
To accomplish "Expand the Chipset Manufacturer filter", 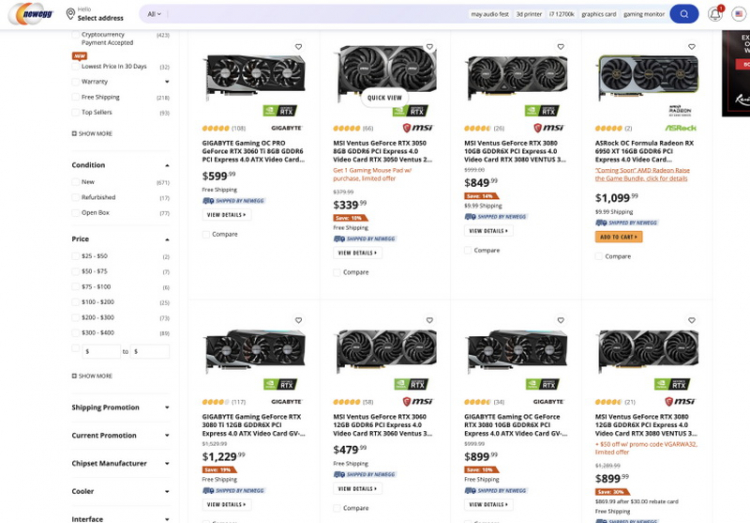I will (167, 464).
